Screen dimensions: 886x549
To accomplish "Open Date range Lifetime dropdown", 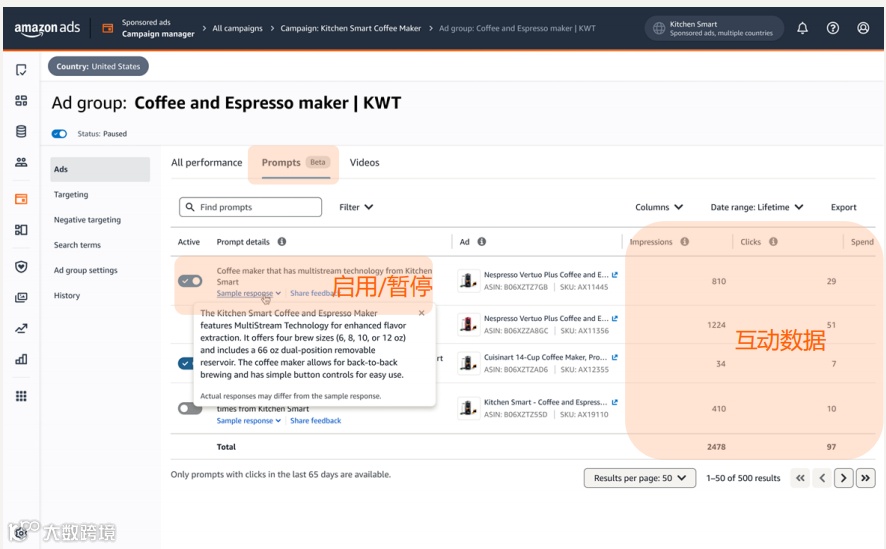I will (x=757, y=207).
